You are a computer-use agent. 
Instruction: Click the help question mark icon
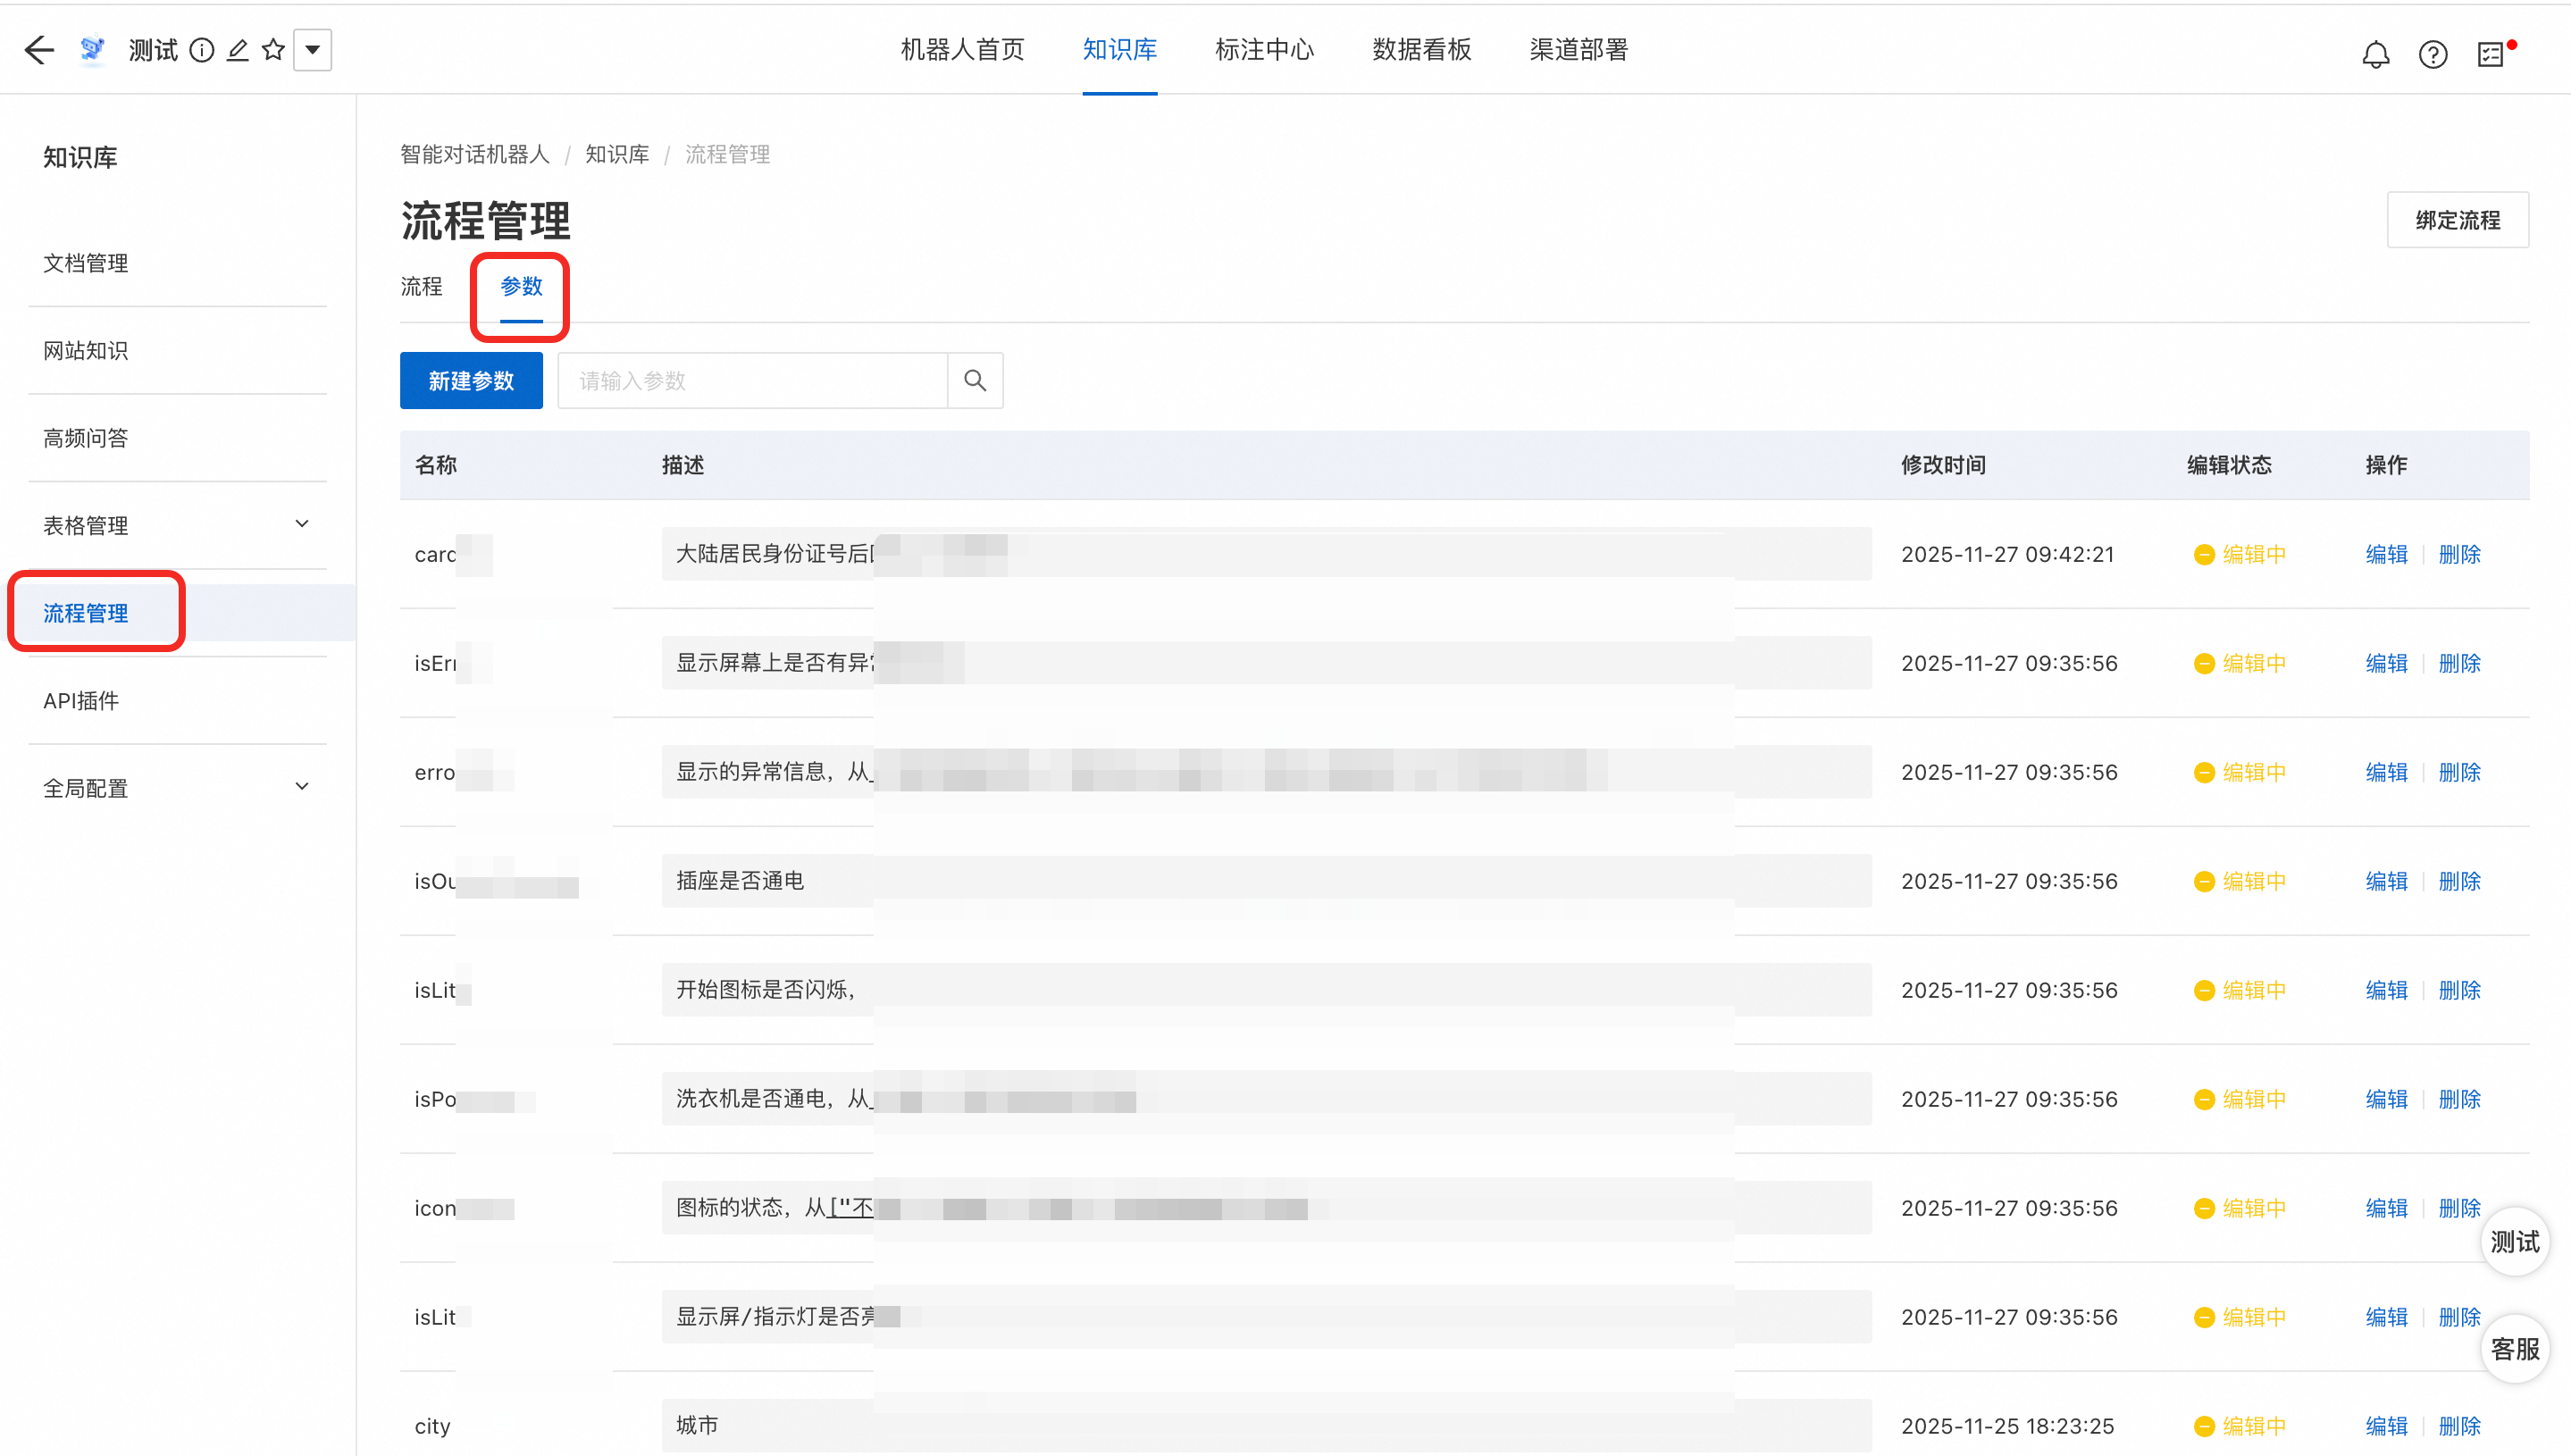click(x=2432, y=54)
